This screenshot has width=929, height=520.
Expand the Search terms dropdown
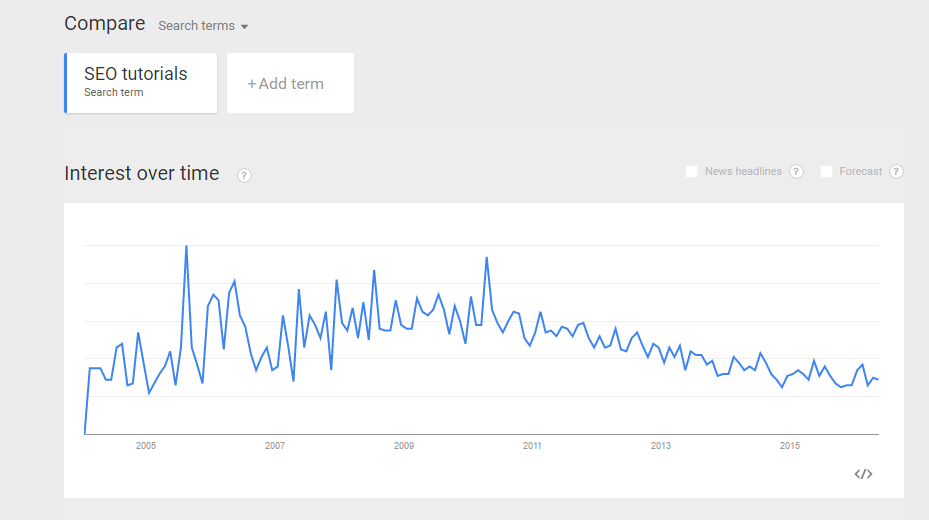(203, 26)
